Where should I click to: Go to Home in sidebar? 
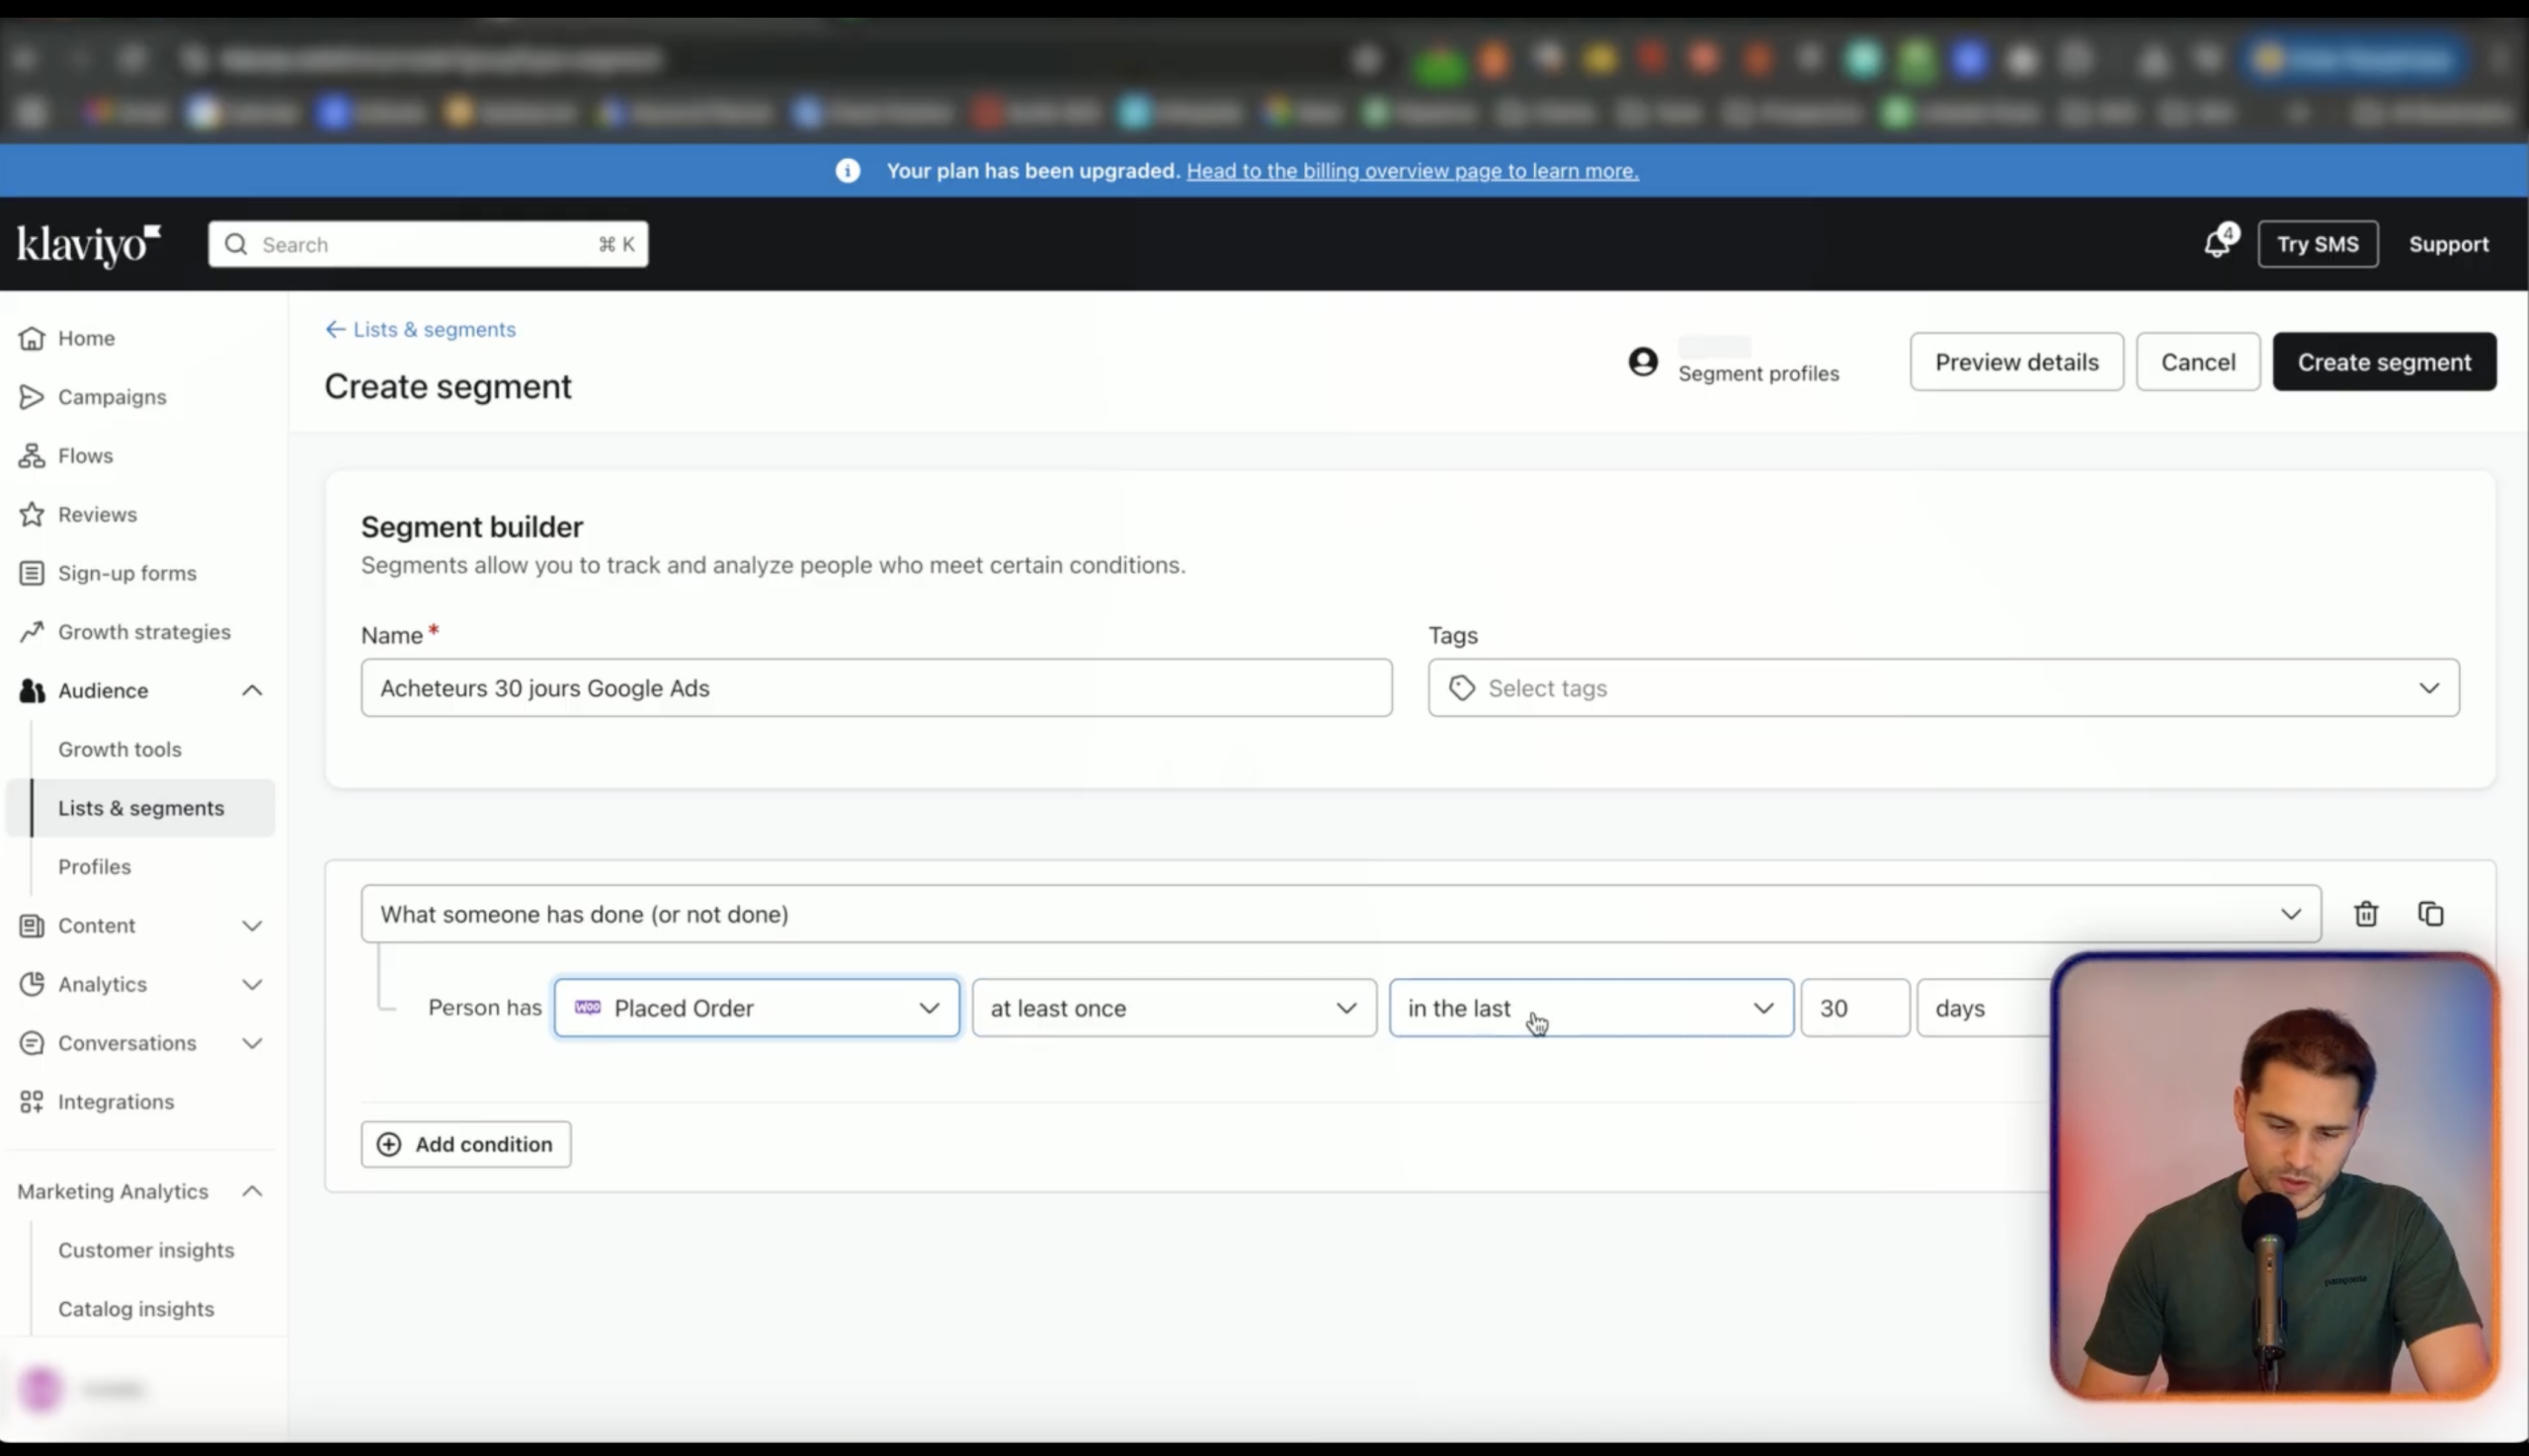(x=86, y=338)
